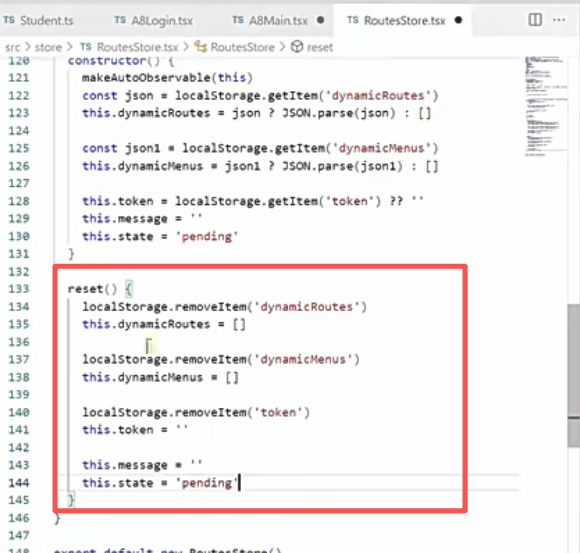
Task: Open RoutesStore.tsx file breadcrumb
Action: [x=138, y=47]
